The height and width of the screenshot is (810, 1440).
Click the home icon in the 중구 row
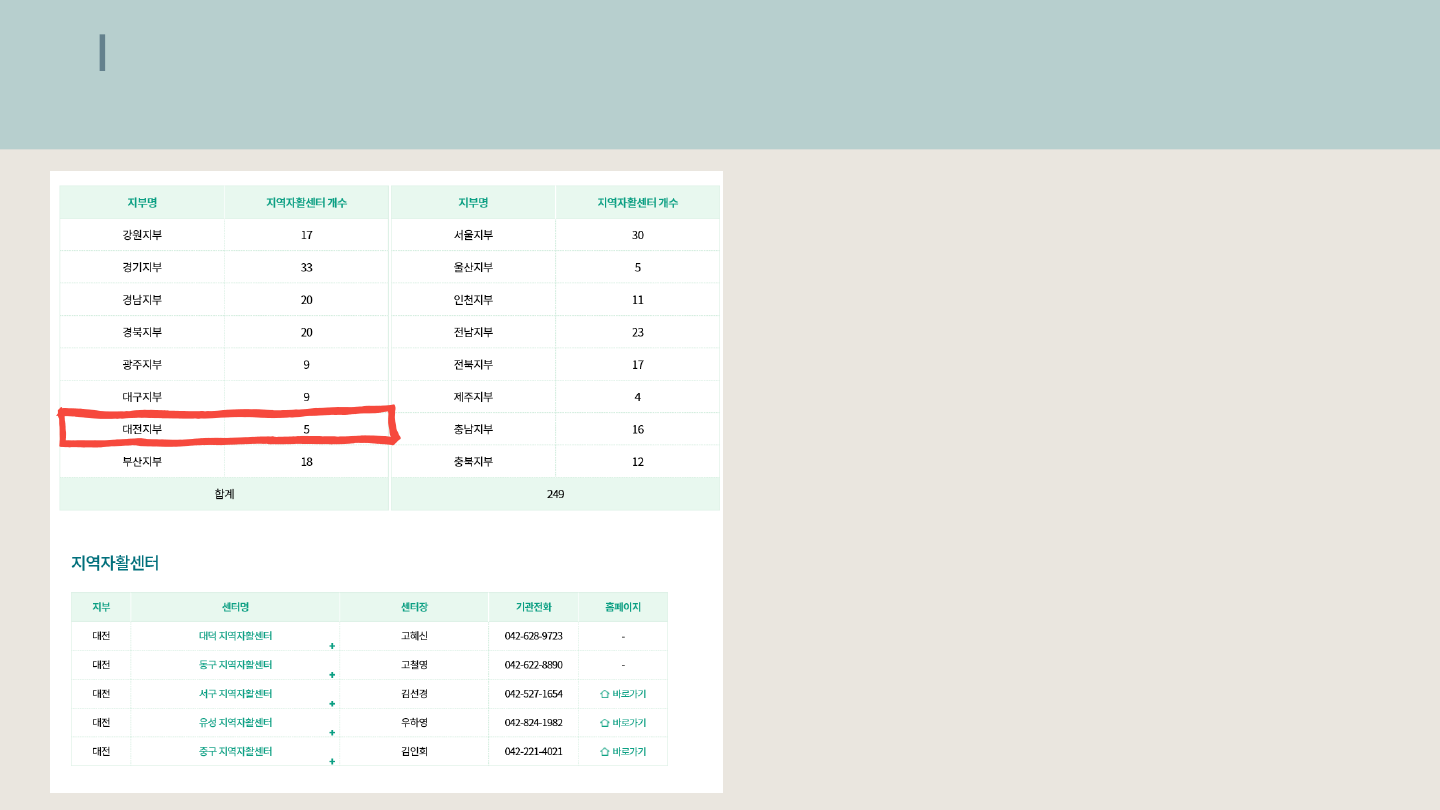604,752
